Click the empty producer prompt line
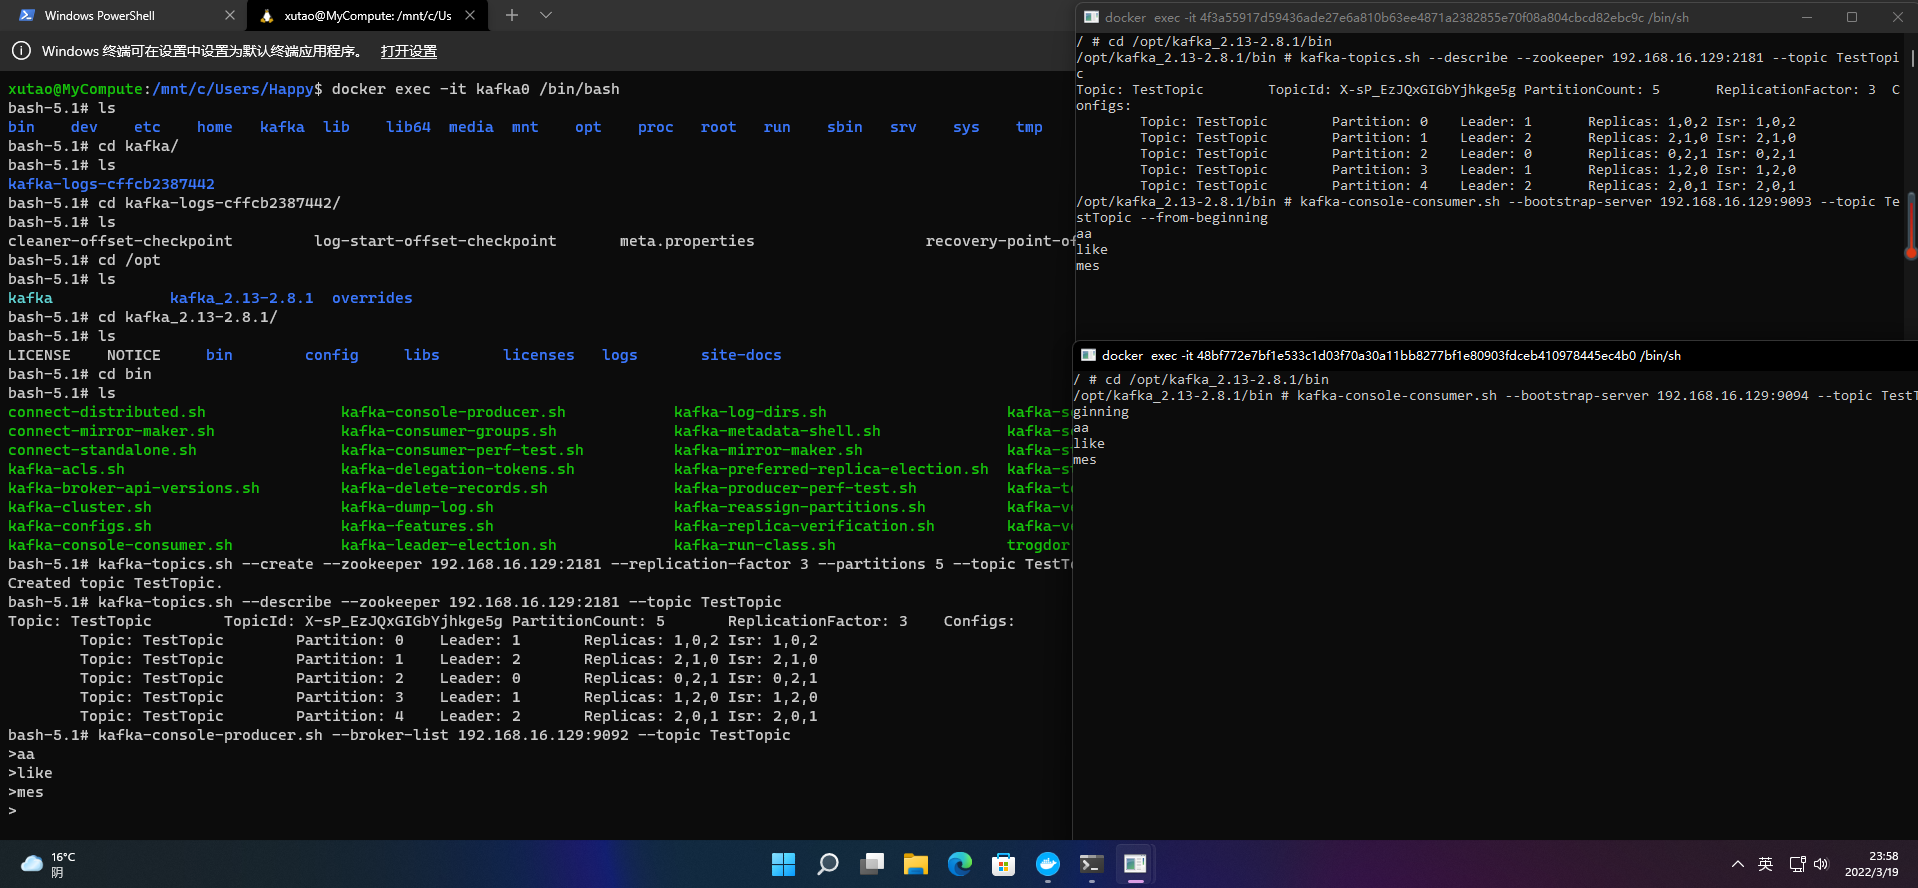1918x888 pixels. pos(12,811)
